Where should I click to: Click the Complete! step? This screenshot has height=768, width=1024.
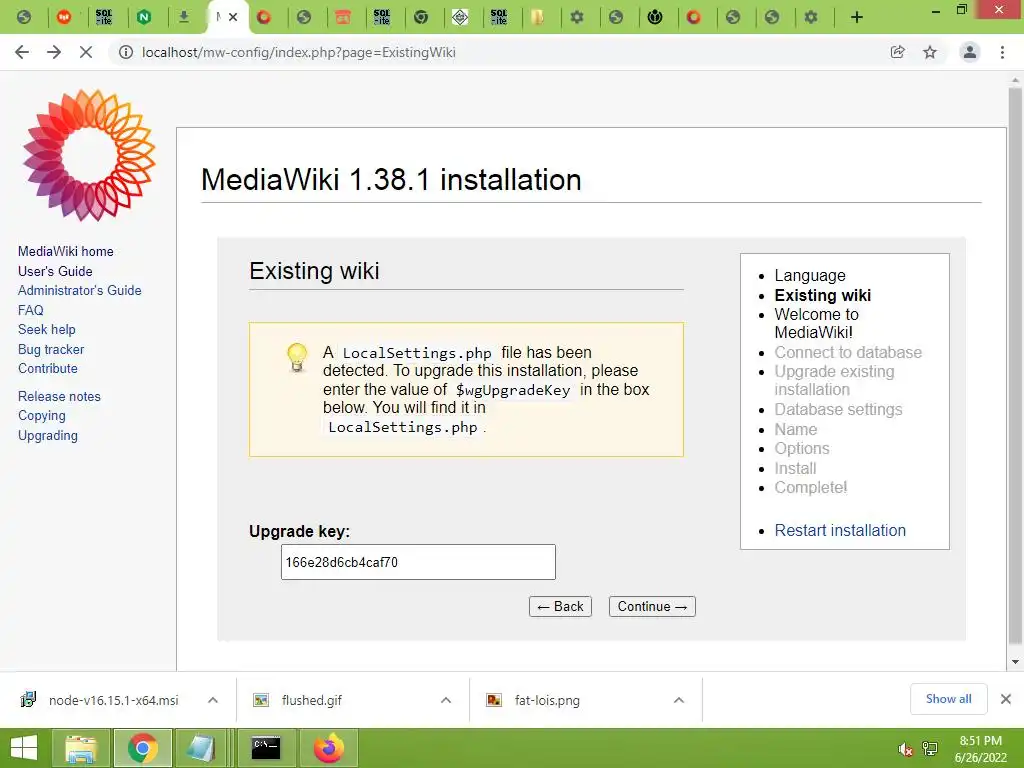810,488
